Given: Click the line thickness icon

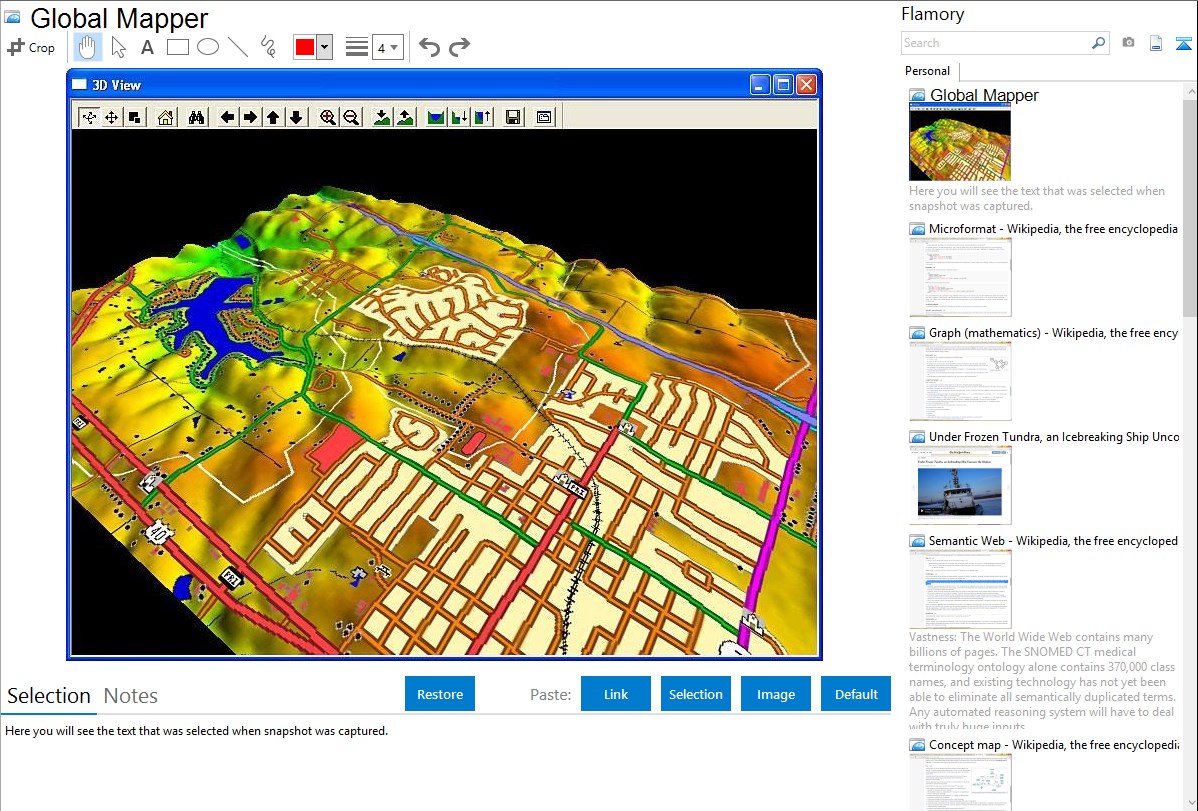Looking at the screenshot, I should tap(357, 47).
